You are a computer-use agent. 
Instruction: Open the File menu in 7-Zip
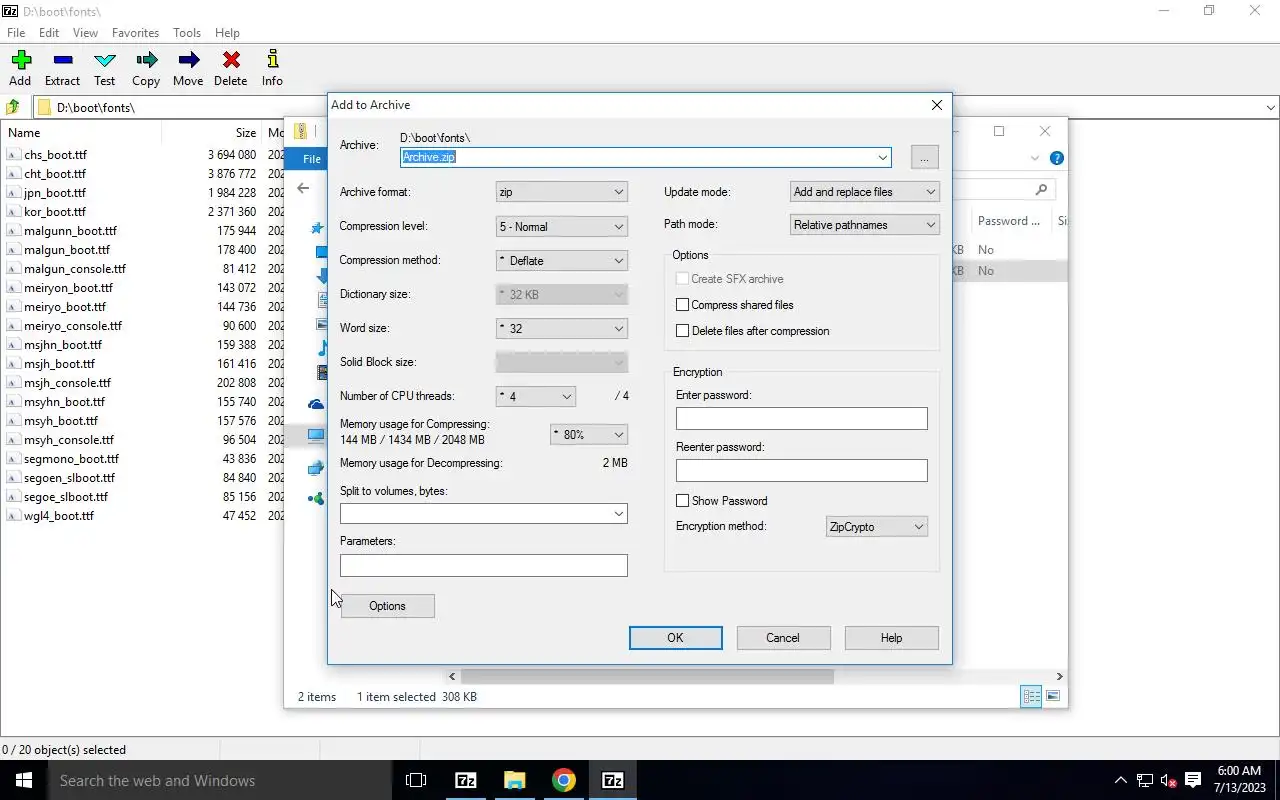tap(16, 33)
